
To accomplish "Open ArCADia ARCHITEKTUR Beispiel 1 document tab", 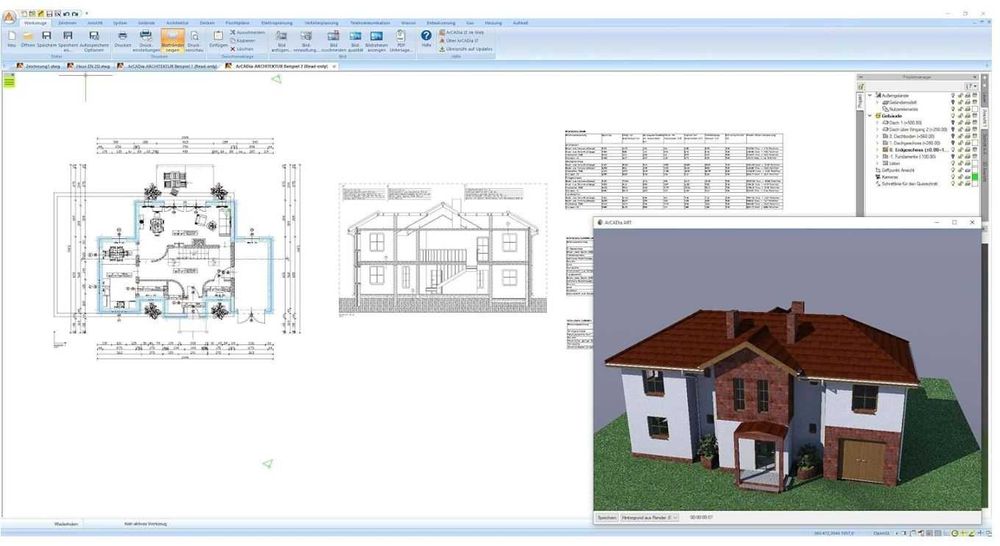I will point(168,66).
